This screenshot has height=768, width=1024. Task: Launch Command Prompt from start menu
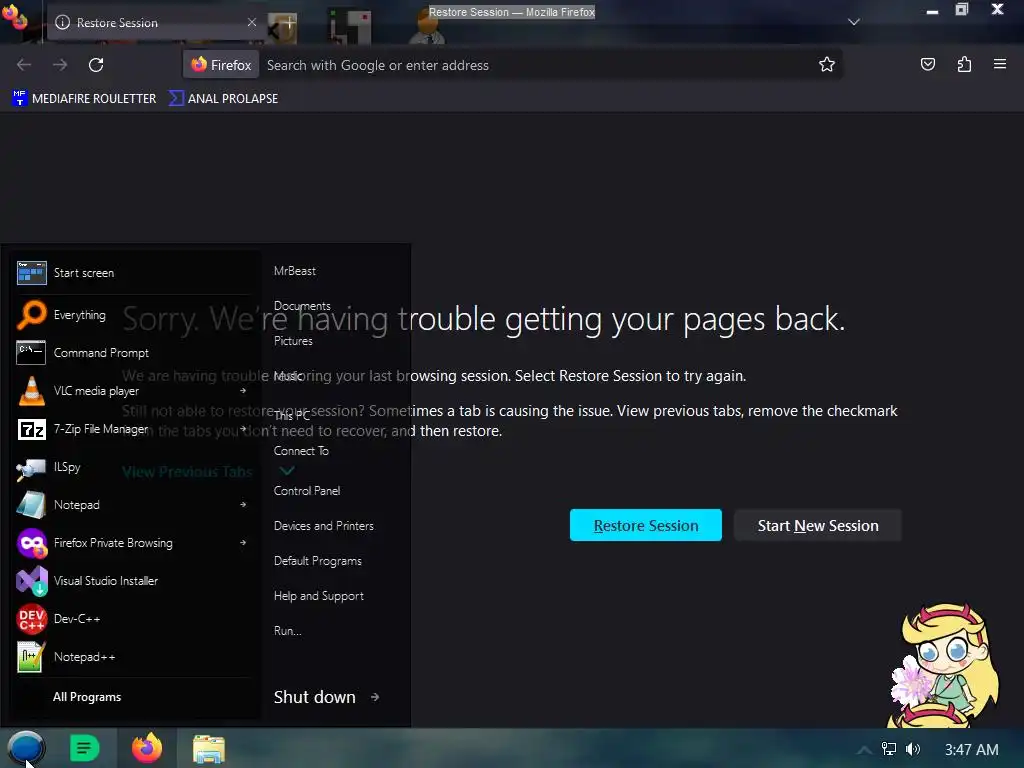pyautogui.click(x=134, y=353)
